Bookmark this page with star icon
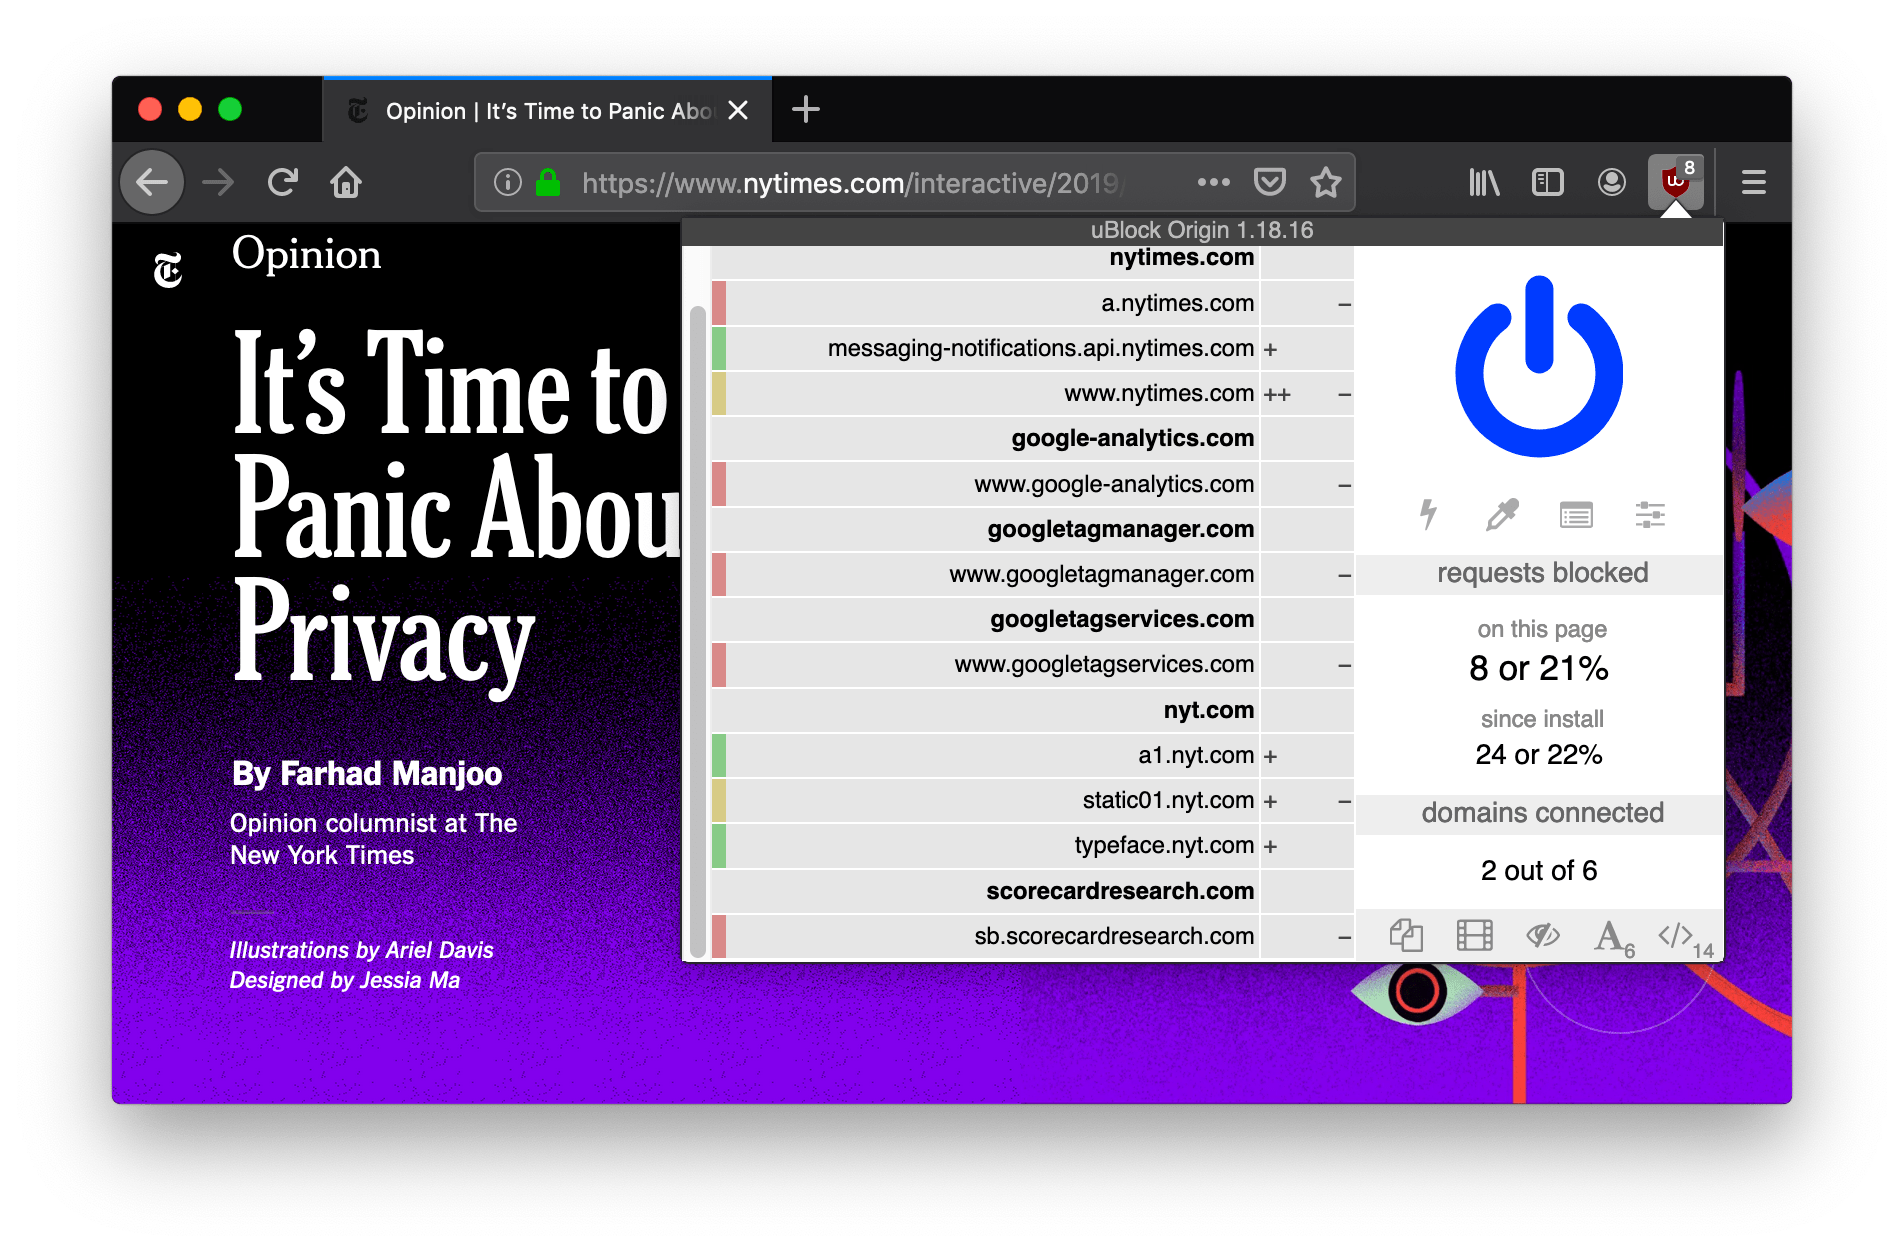The width and height of the screenshot is (1904, 1252). [x=1326, y=182]
